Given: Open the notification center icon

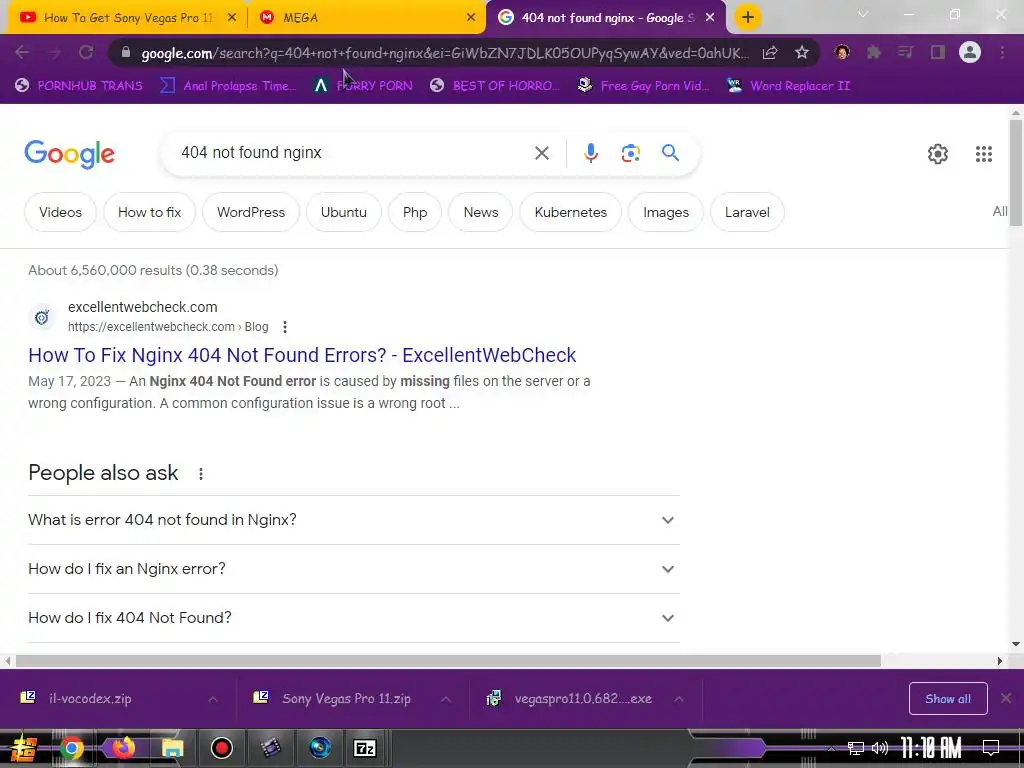Looking at the screenshot, I should (991, 748).
